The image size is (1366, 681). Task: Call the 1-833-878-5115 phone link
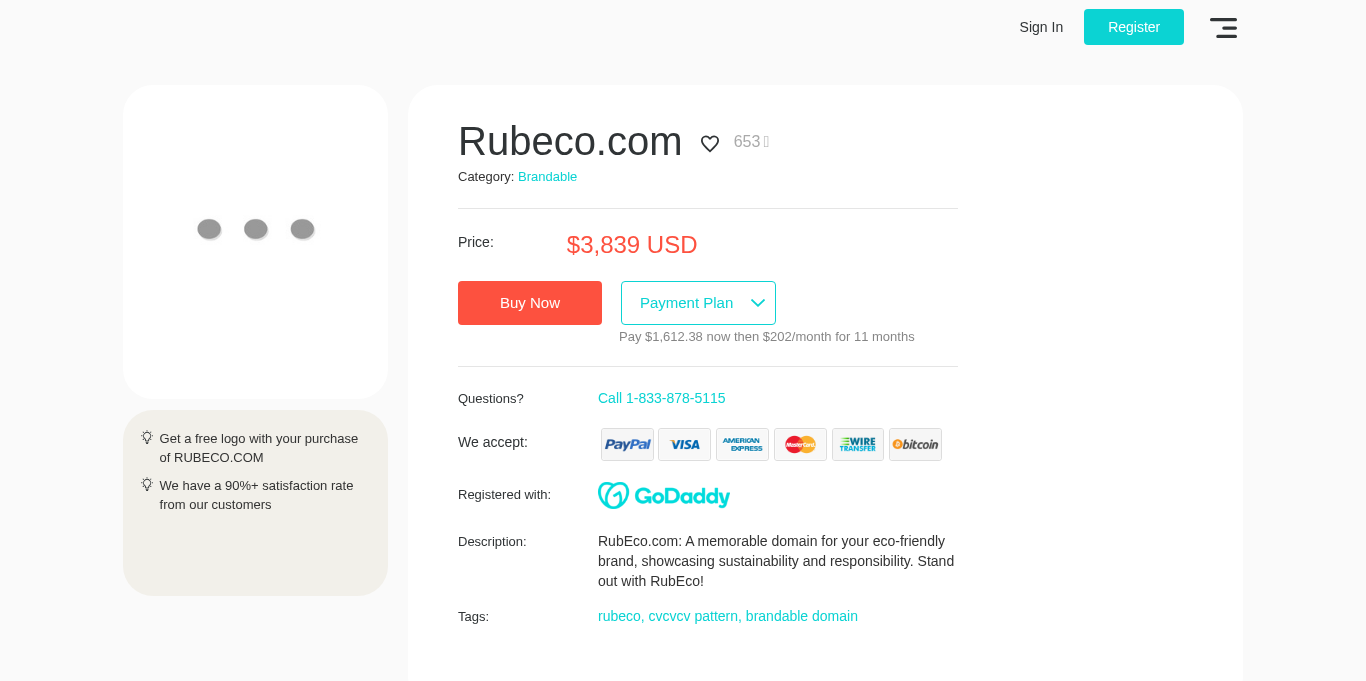(661, 398)
